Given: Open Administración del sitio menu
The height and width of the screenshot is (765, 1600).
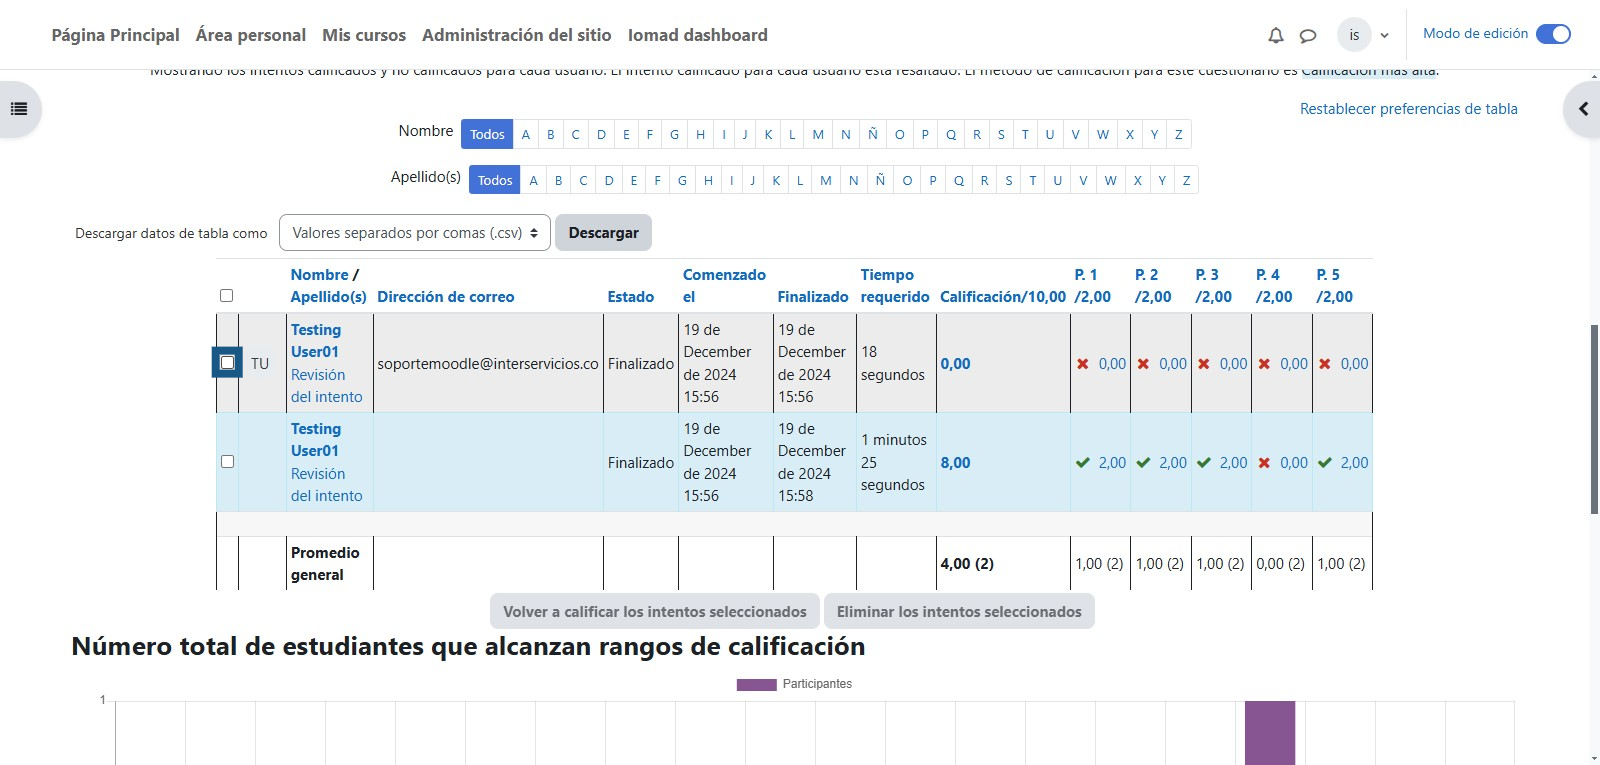Looking at the screenshot, I should coord(516,35).
